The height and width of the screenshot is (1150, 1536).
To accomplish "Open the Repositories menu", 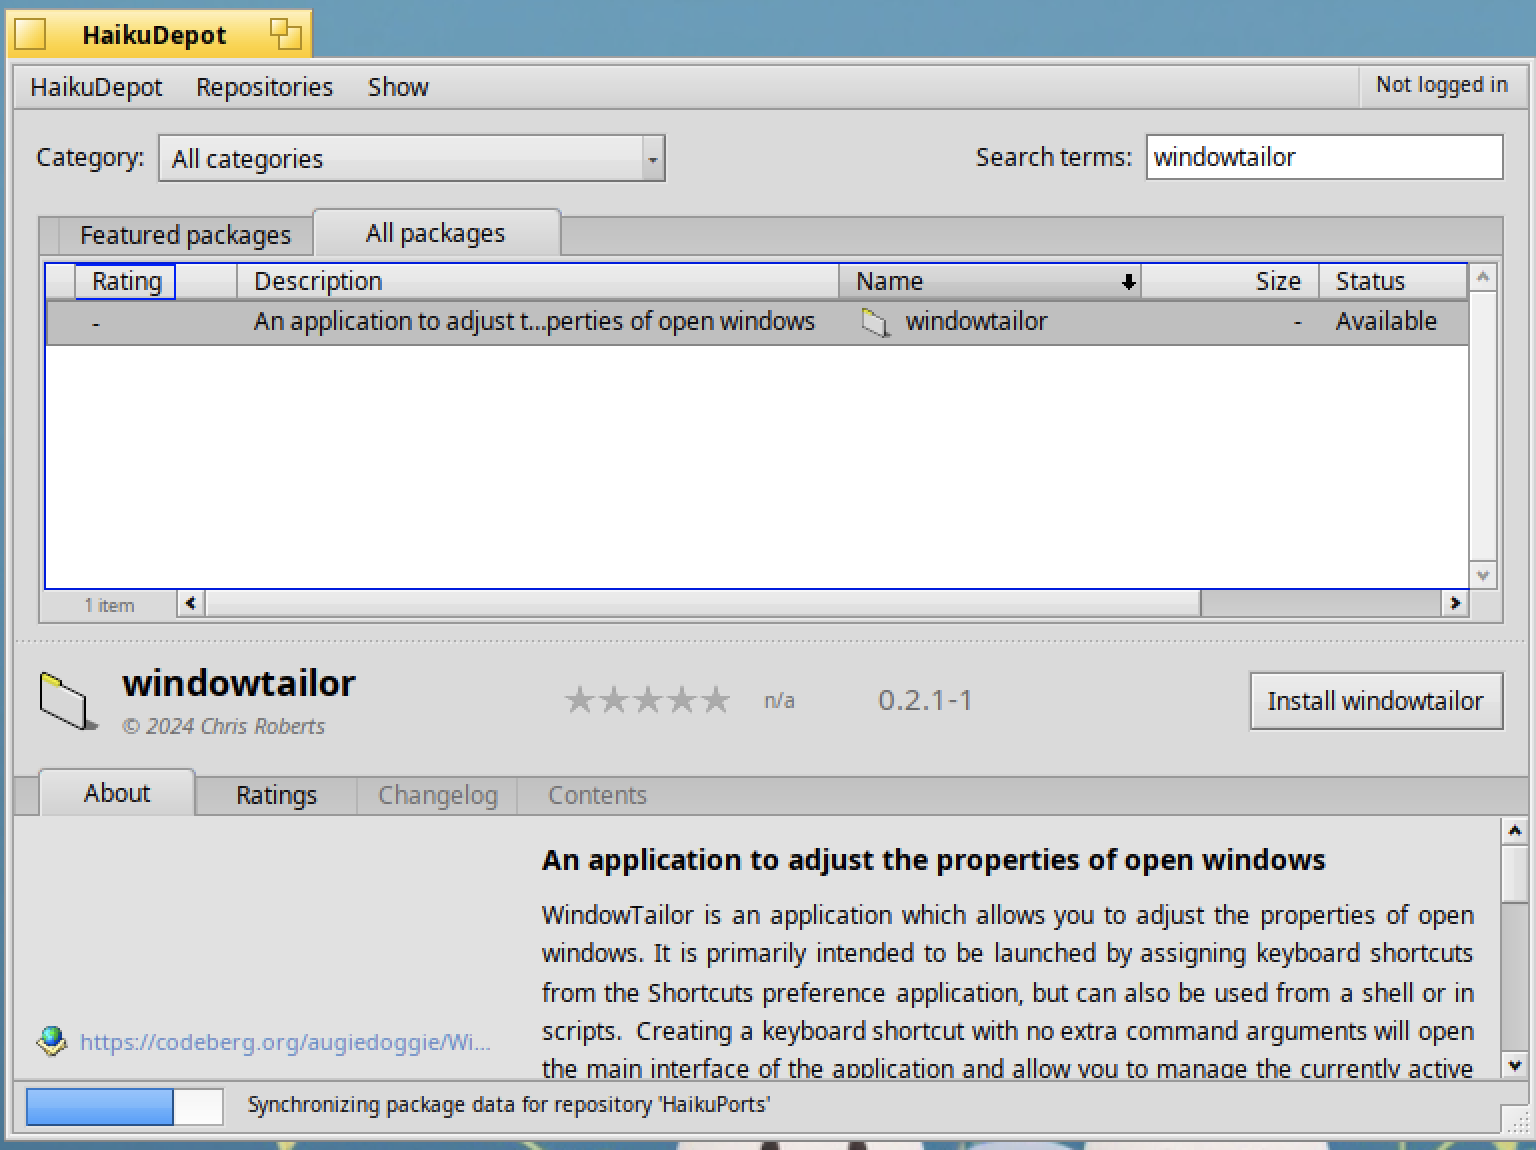I will pyautogui.click(x=264, y=87).
